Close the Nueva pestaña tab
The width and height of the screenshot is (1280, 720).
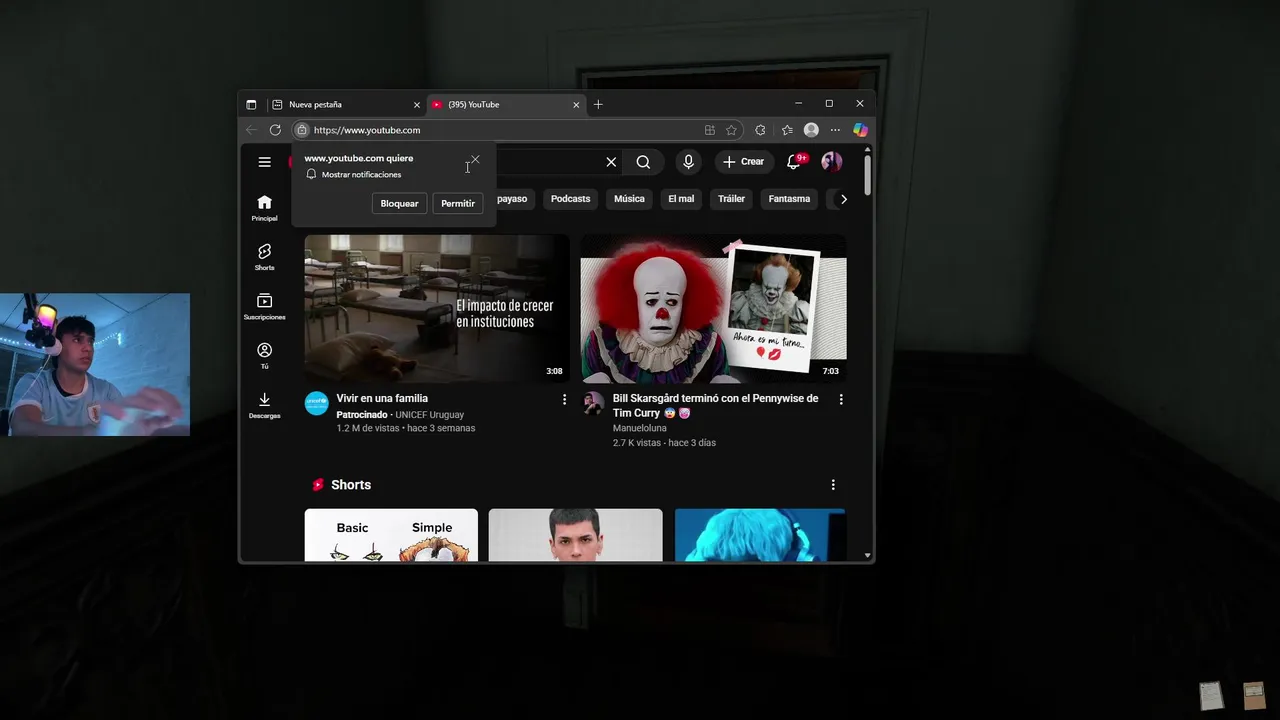coord(417,104)
